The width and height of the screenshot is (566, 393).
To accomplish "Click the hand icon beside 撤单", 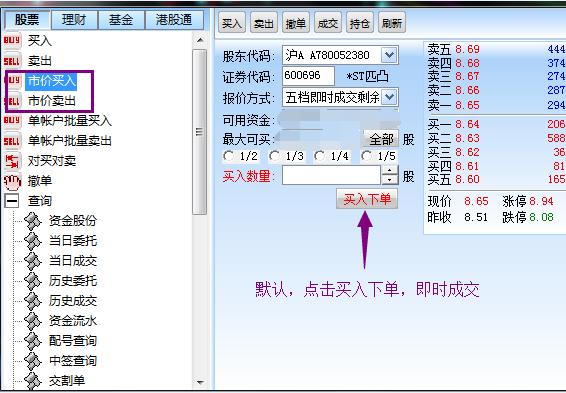I will (x=13, y=181).
